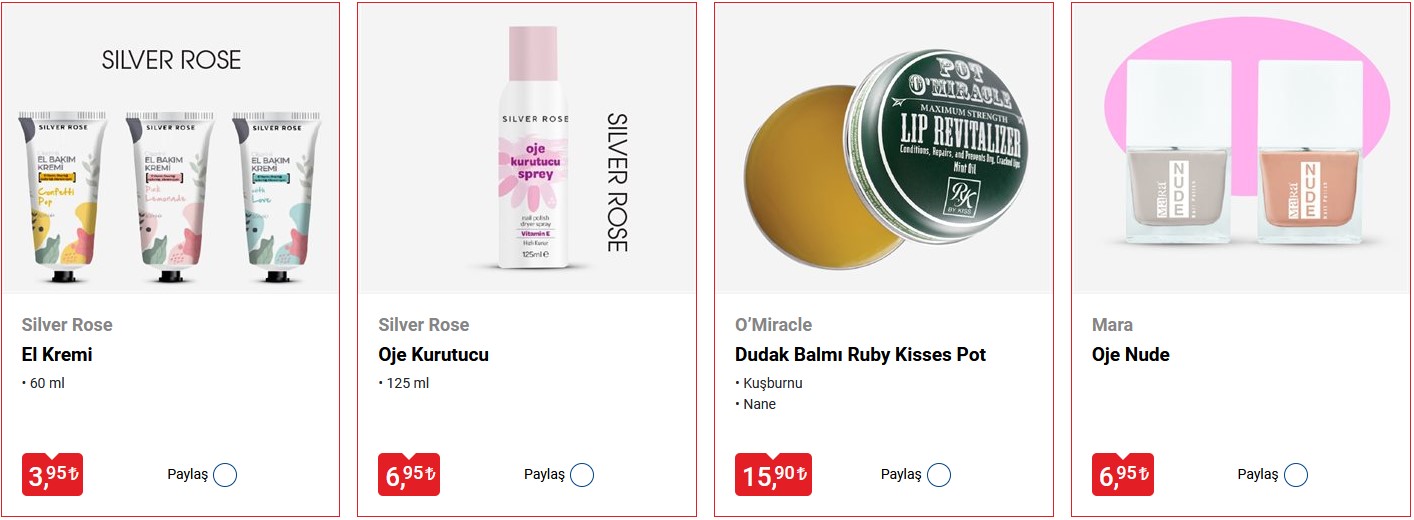
Task: Click the Paylaş circle for Oje Nude
Action: (x=1296, y=475)
